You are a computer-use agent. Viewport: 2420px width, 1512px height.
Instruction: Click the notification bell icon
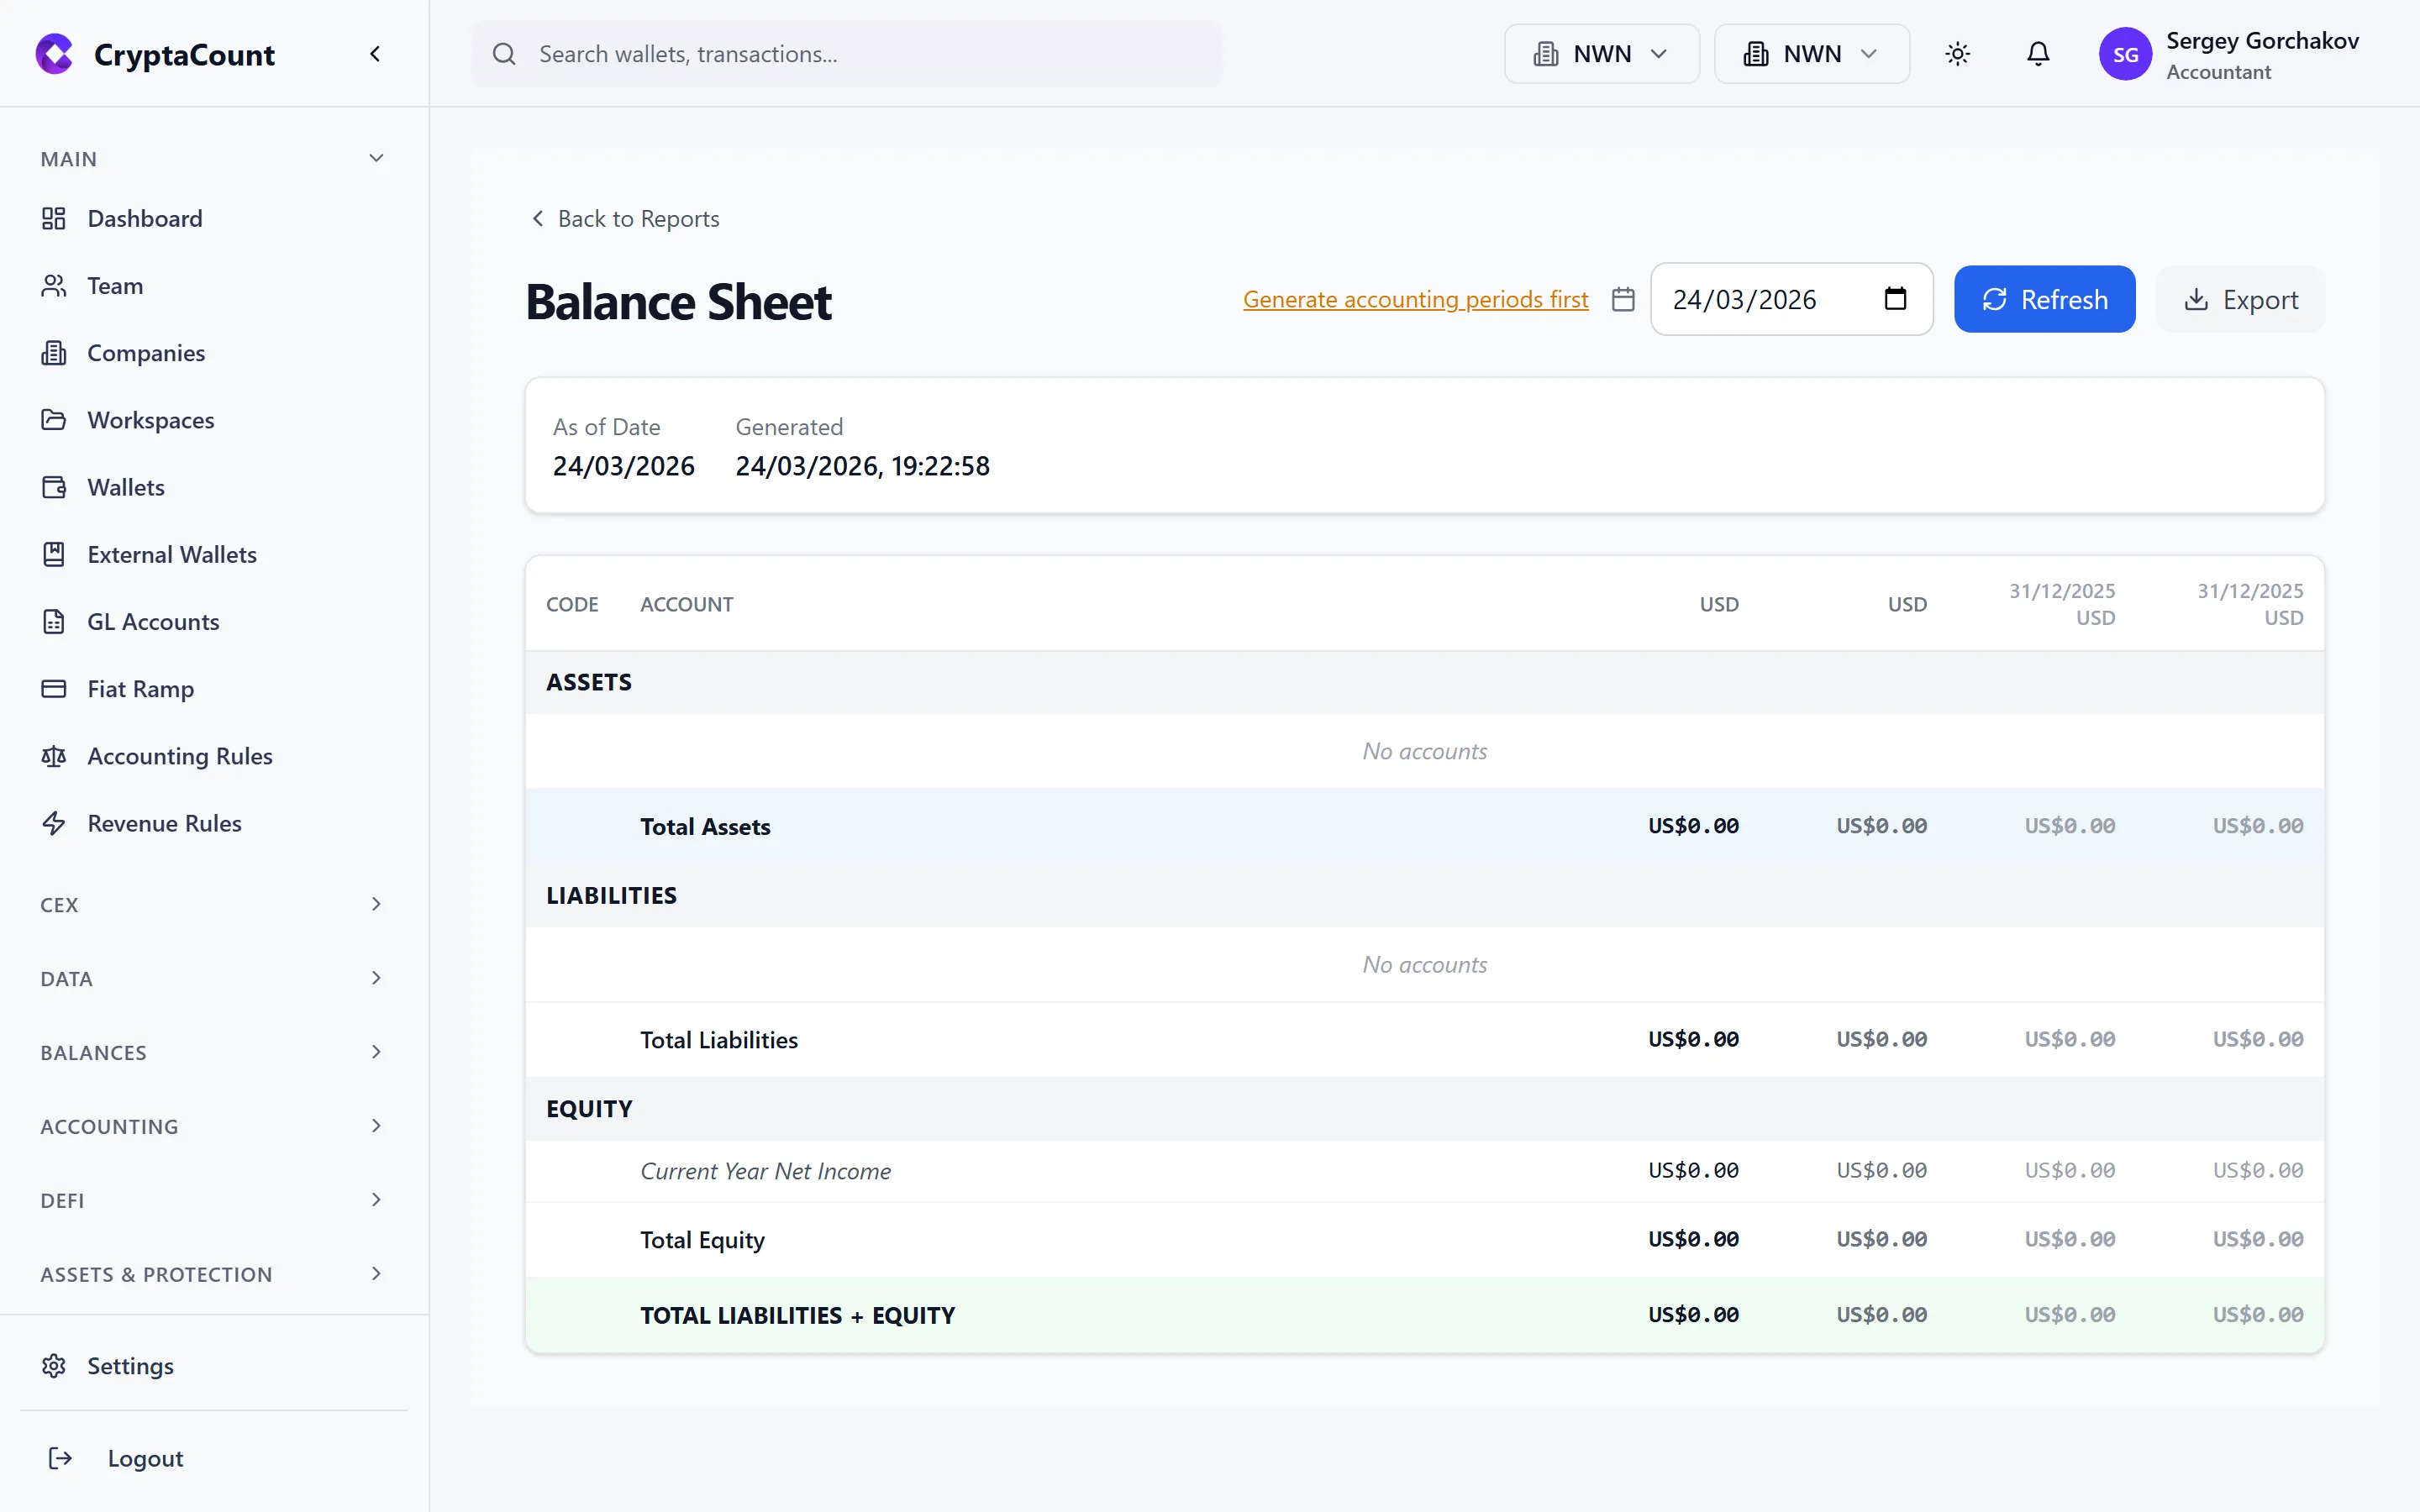pos(2038,53)
